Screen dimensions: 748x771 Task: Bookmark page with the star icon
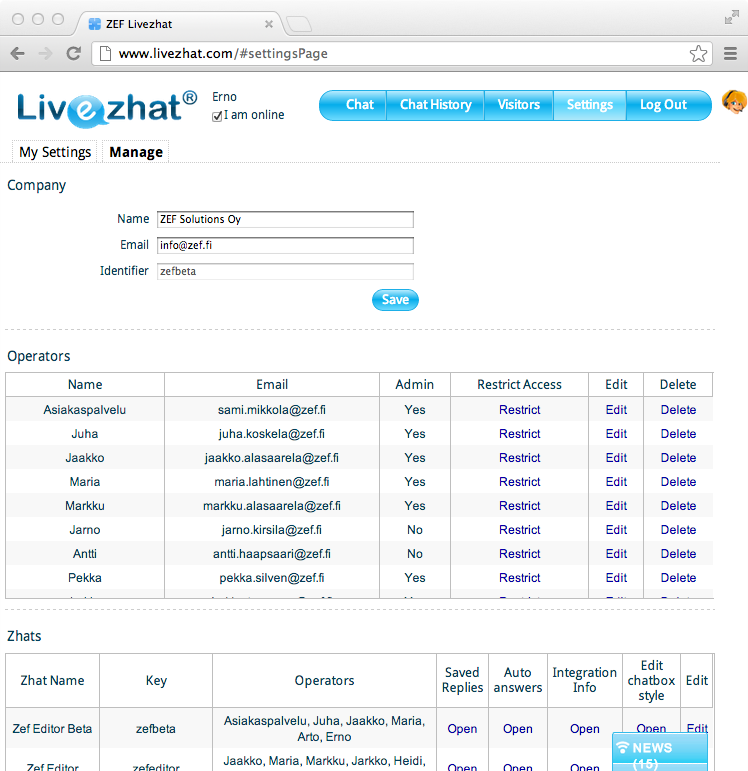pos(698,53)
